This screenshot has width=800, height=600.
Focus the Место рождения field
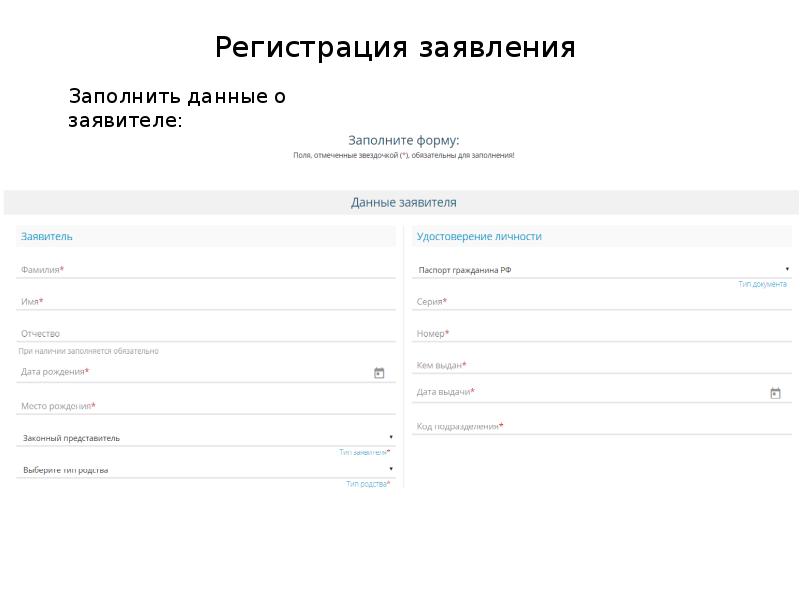(x=205, y=406)
